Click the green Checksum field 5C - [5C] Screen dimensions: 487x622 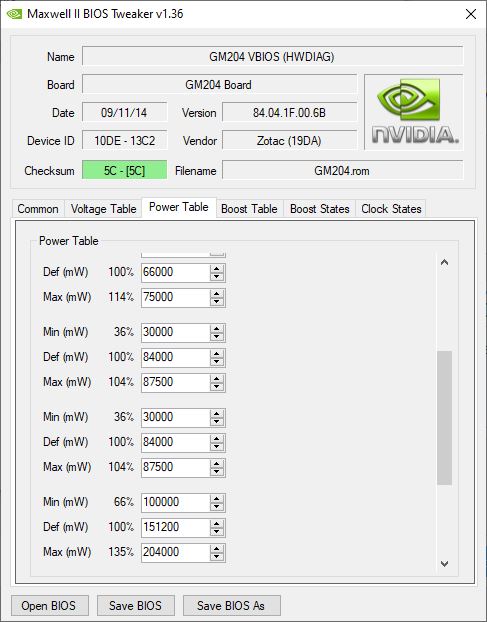pos(125,171)
